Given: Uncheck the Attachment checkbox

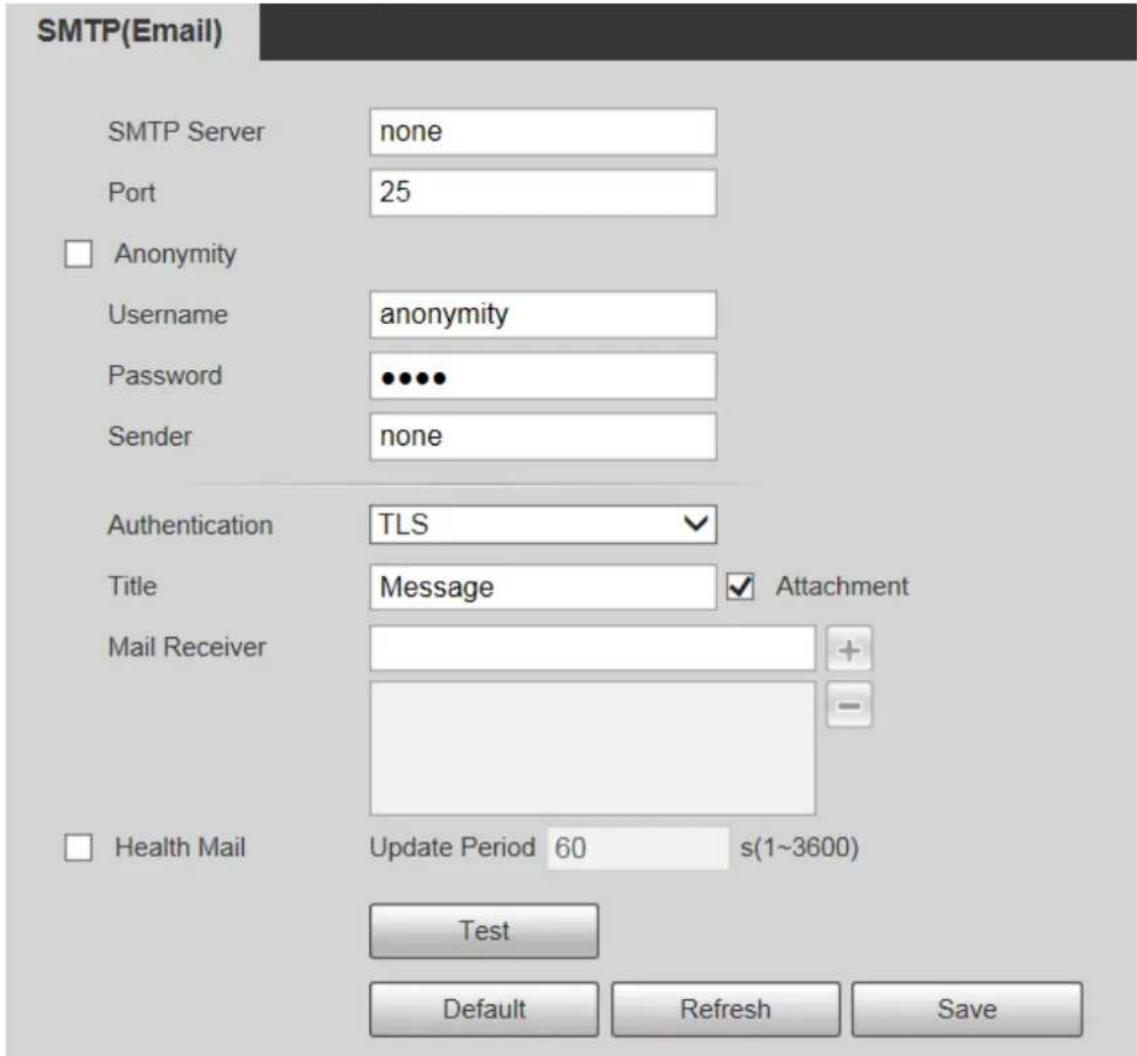Looking at the screenshot, I should (740, 587).
